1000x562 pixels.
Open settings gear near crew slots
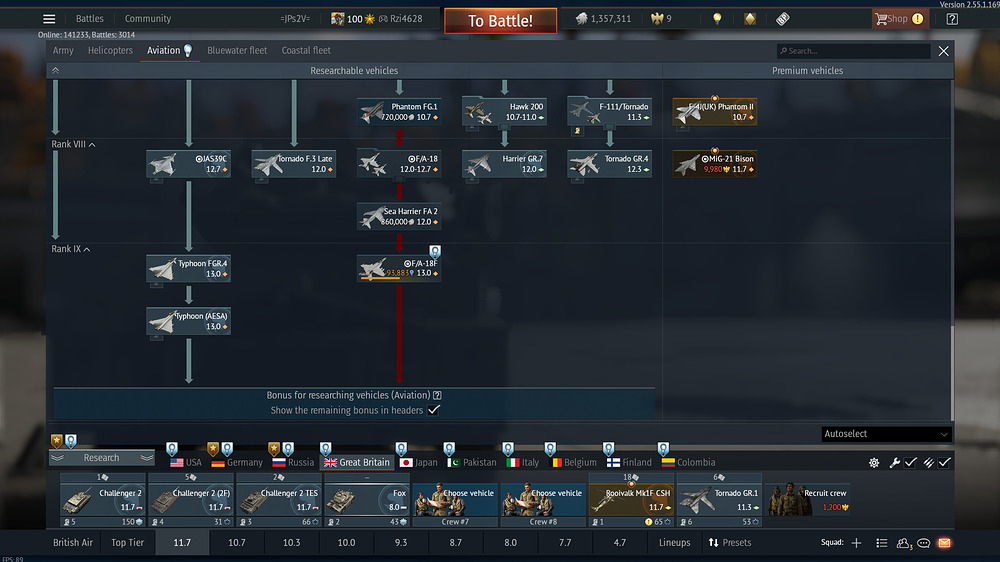point(874,462)
